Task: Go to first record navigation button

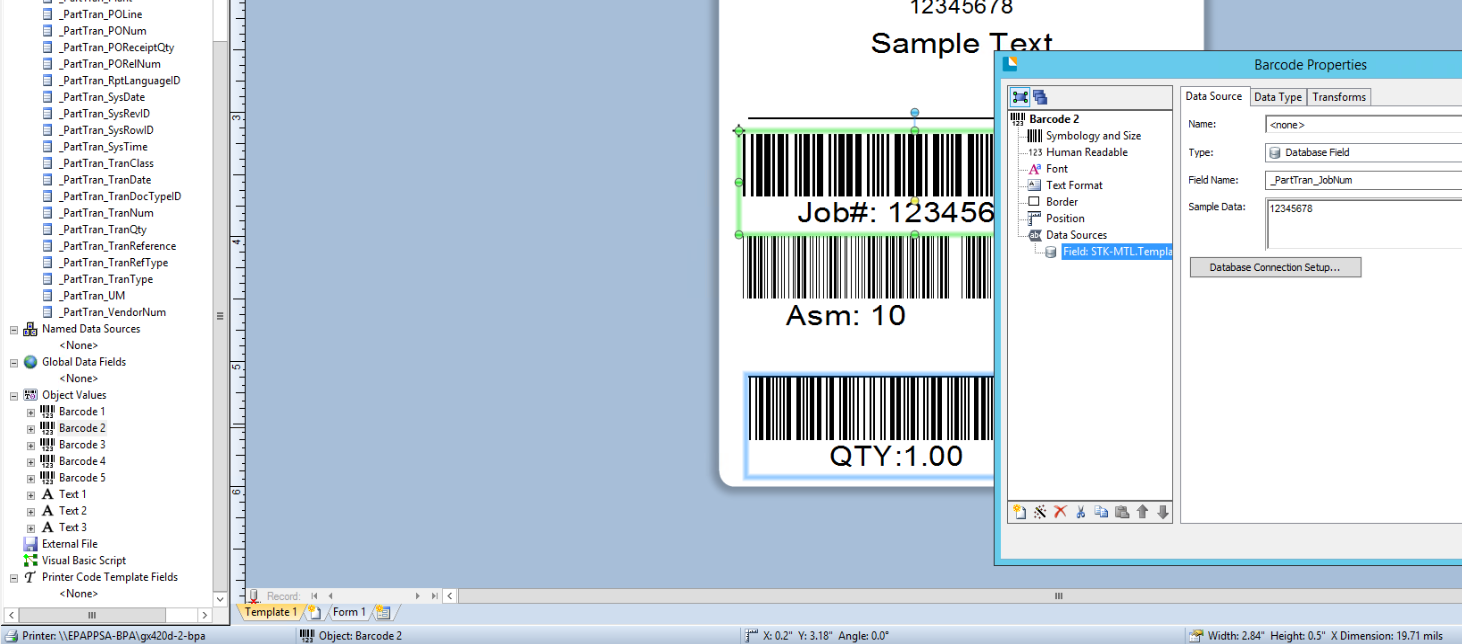Action: click(315, 596)
